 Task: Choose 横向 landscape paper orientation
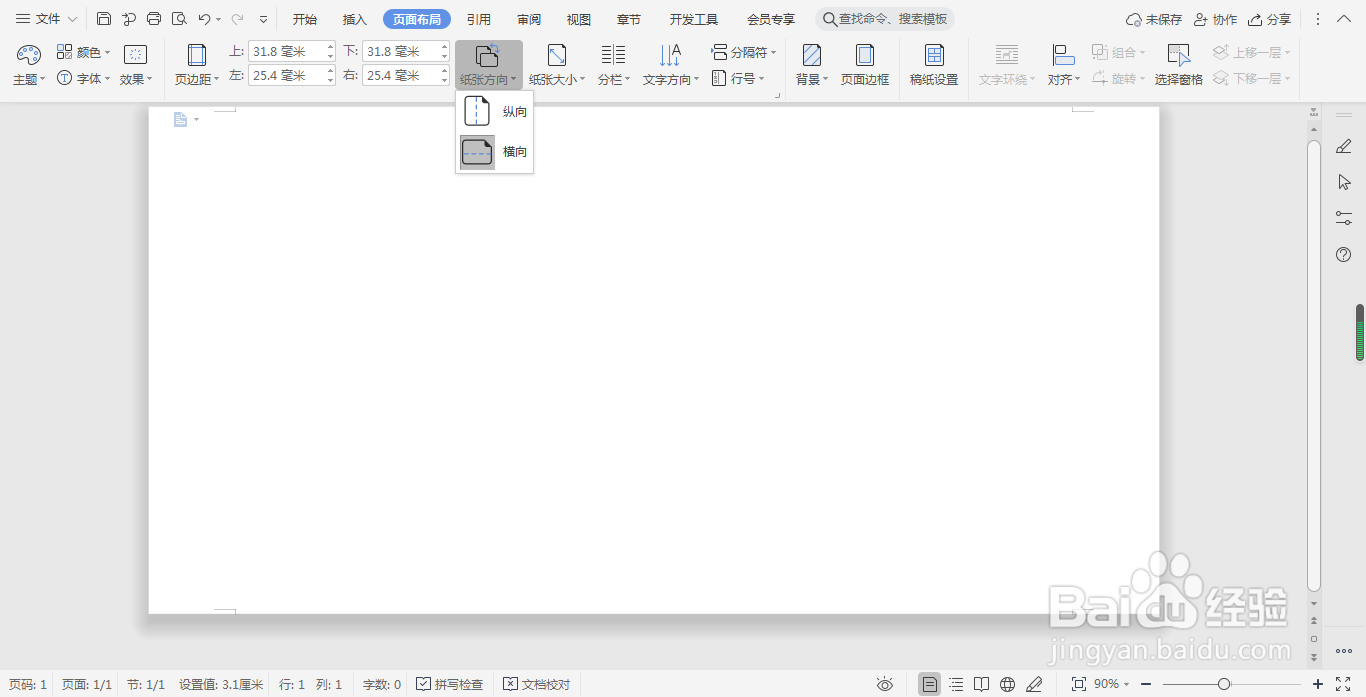pyautogui.click(x=494, y=151)
